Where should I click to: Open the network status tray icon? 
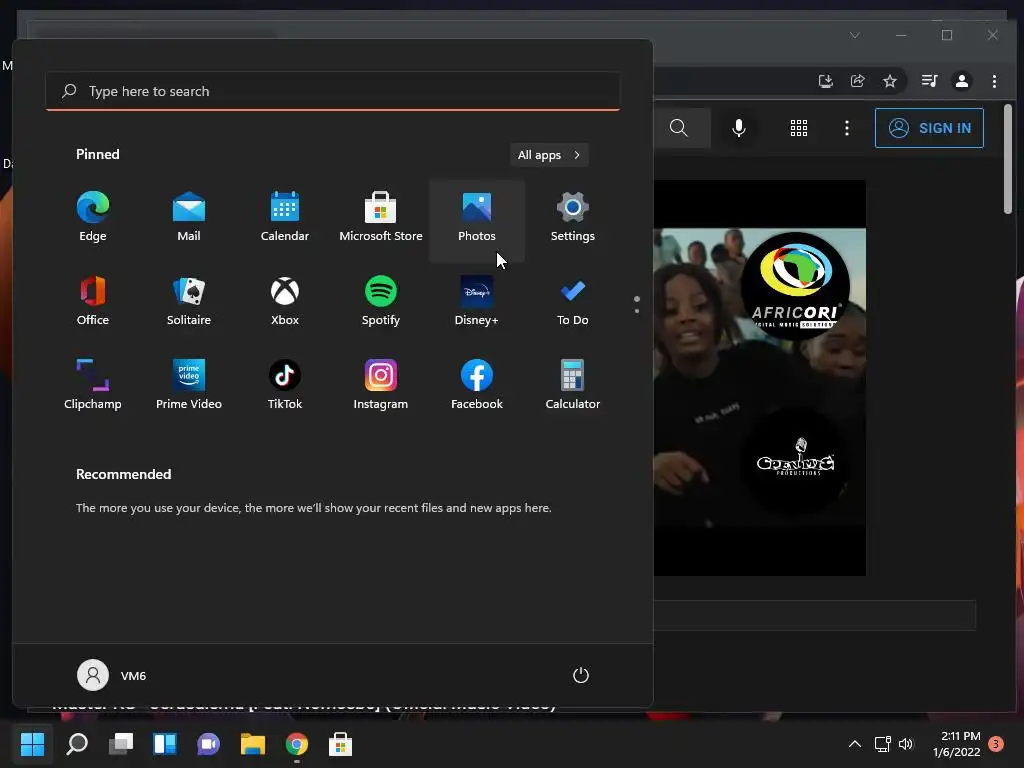883,744
